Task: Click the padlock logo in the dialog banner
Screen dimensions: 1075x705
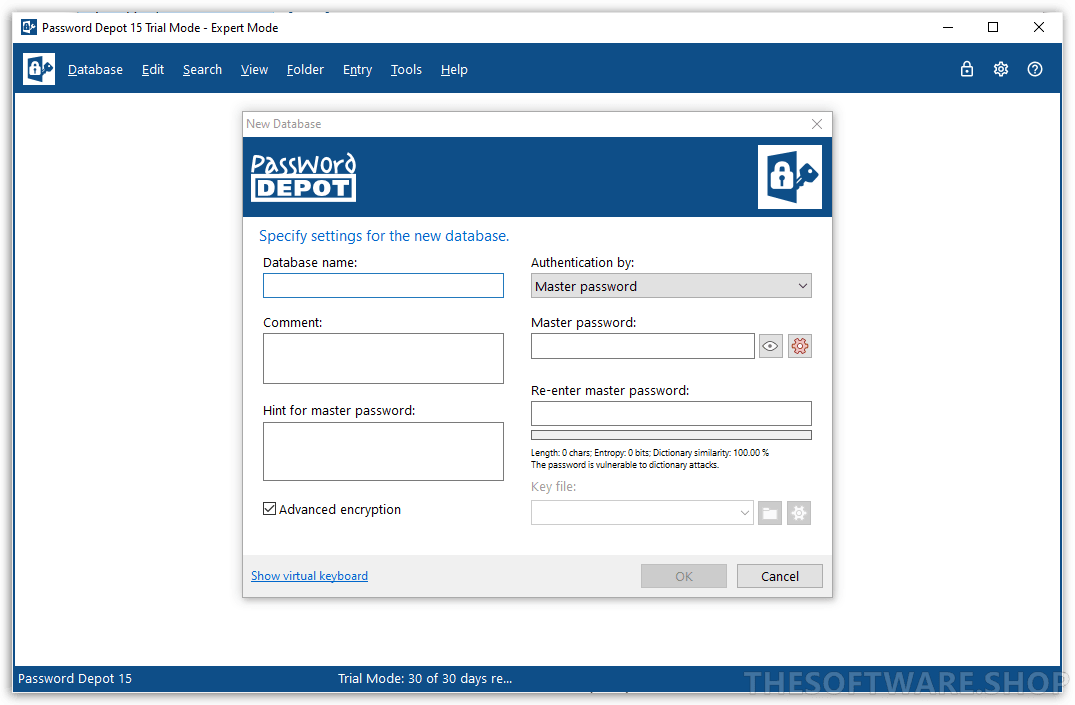Action: click(x=790, y=177)
